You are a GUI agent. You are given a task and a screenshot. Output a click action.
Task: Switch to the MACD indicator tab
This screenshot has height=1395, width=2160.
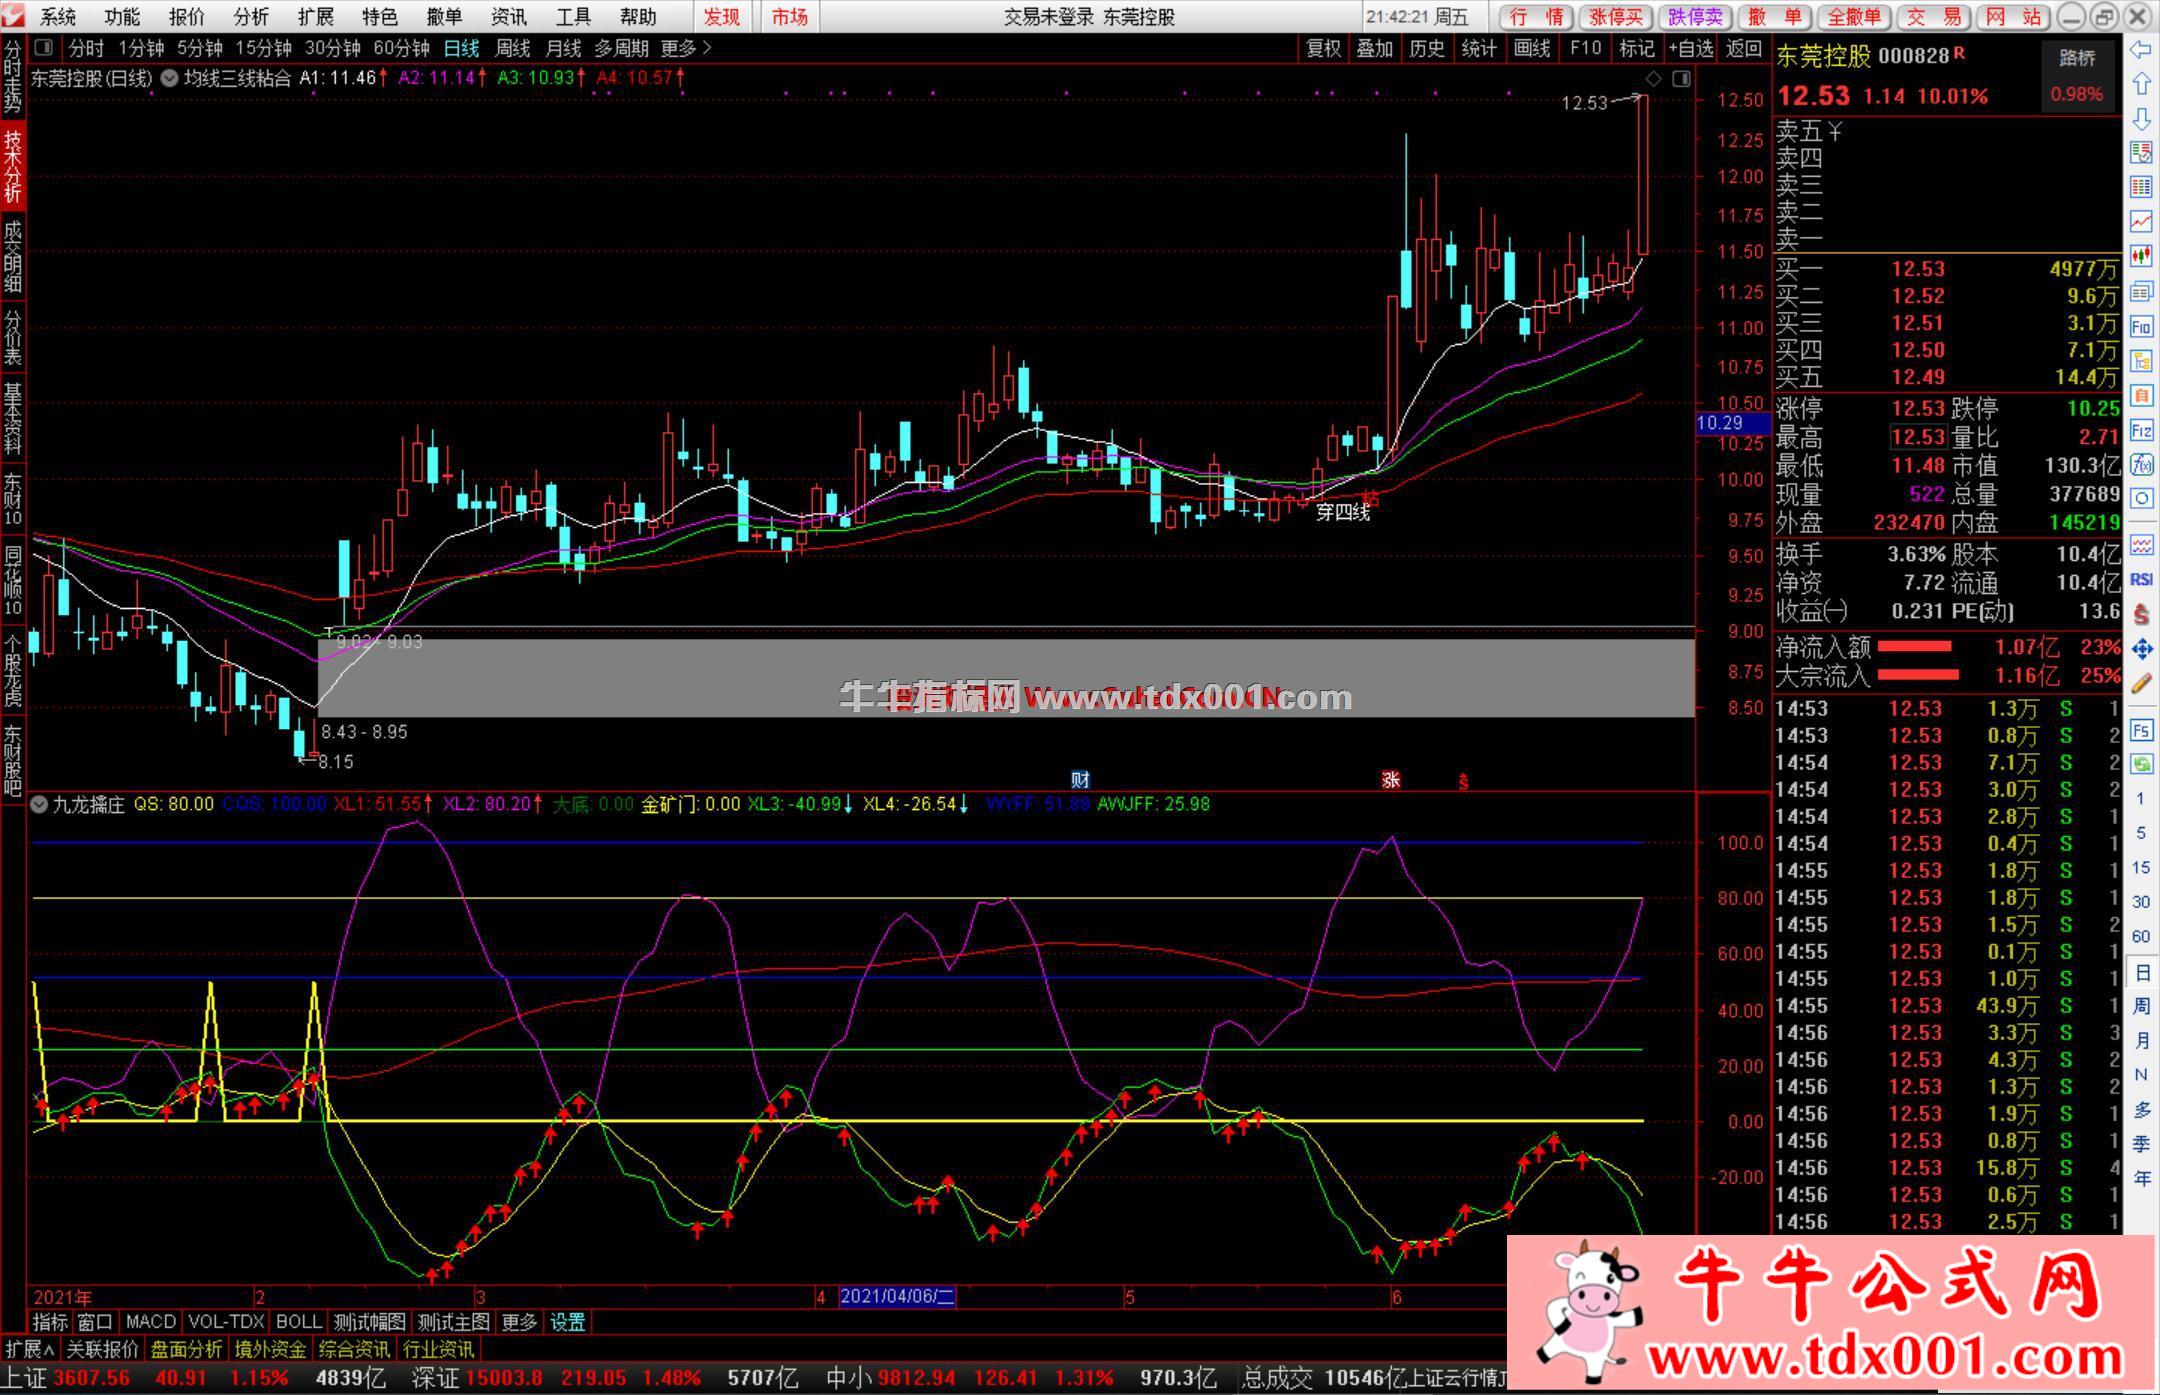150,1322
